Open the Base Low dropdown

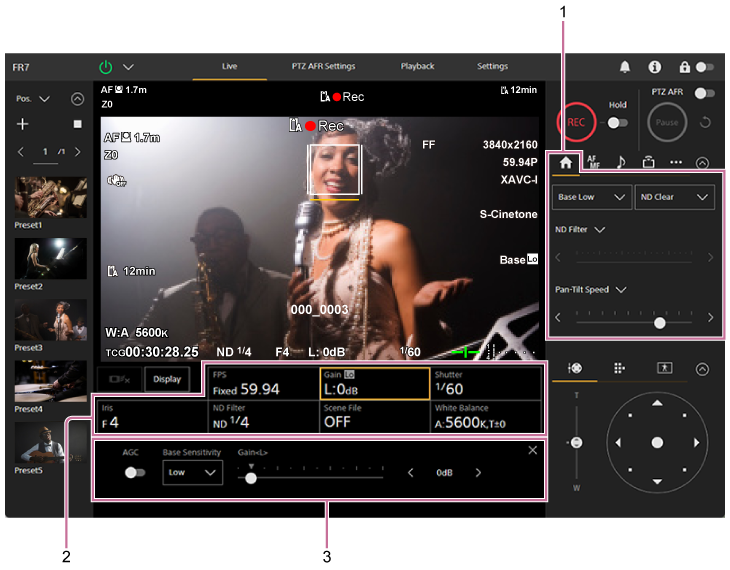(x=592, y=197)
